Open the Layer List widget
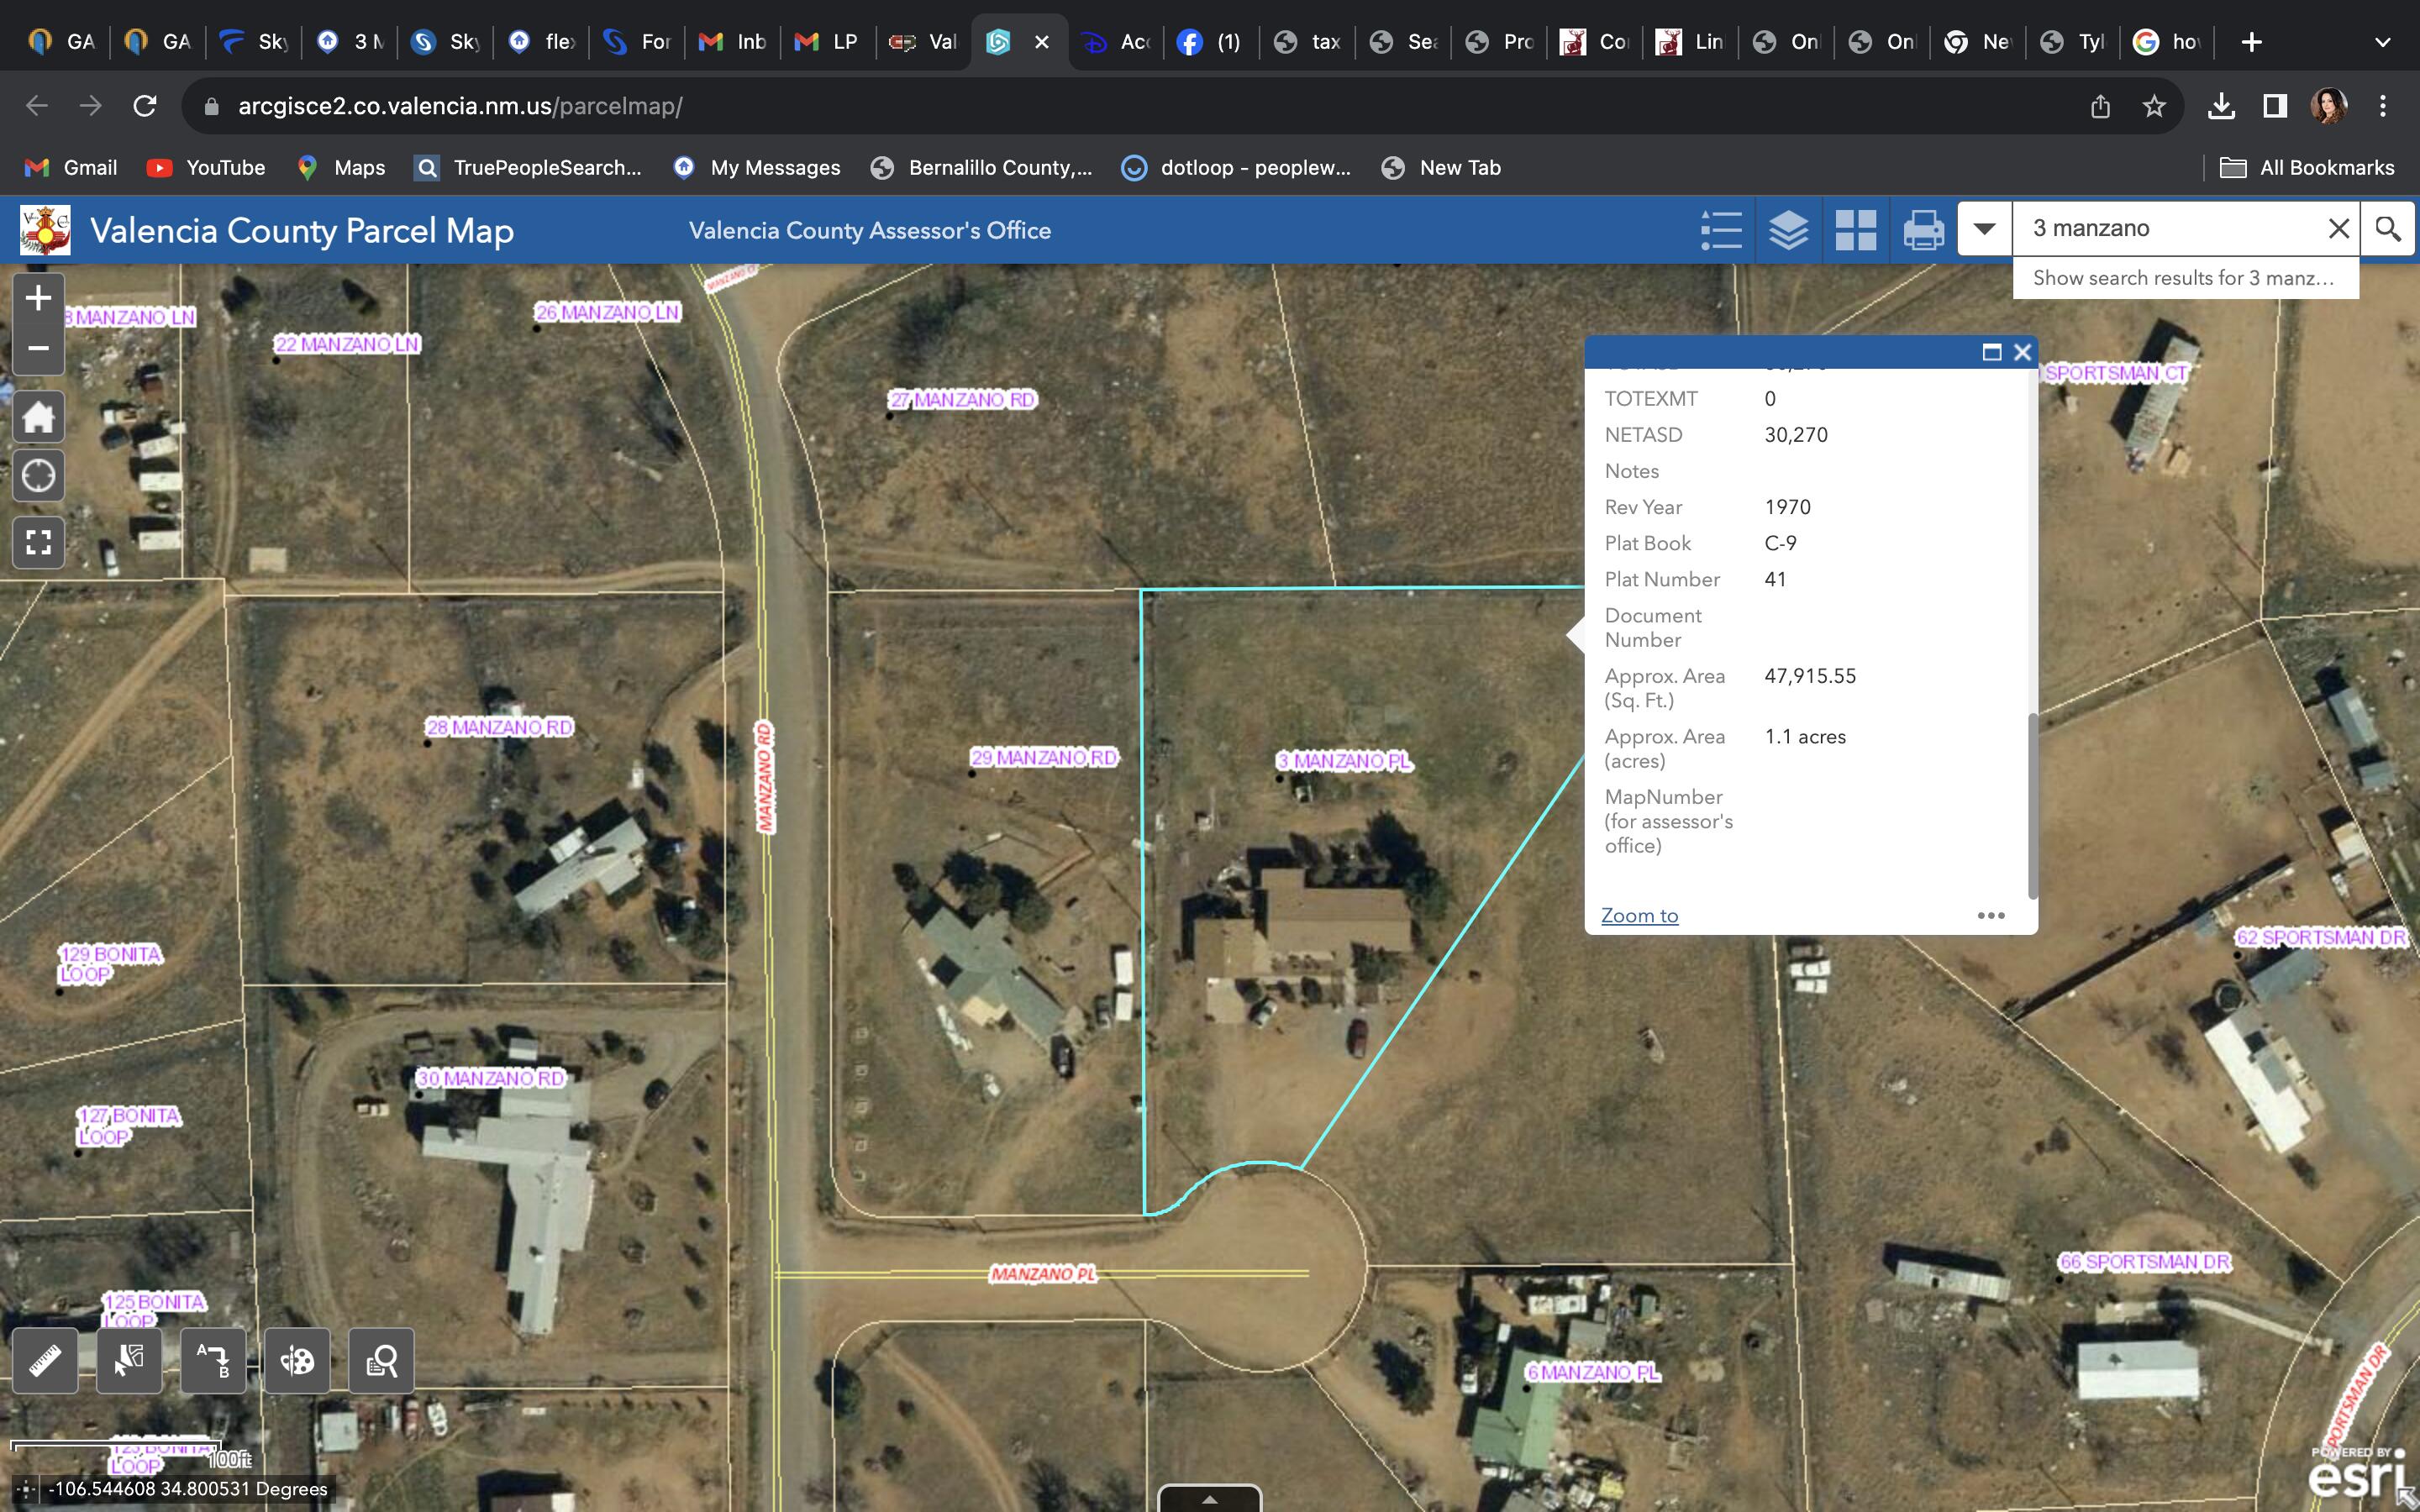This screenshot has width=2420, height=1512. [x=1788, y=230]
